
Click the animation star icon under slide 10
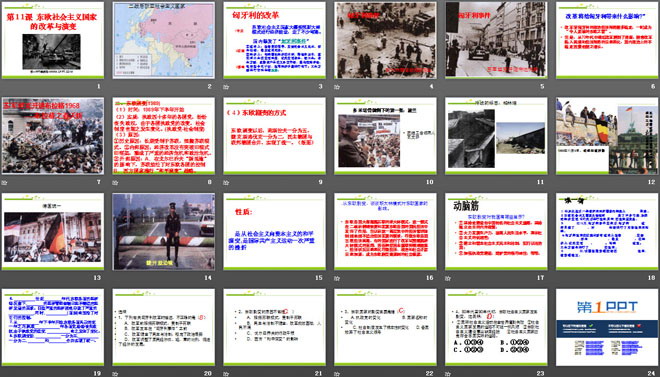(337, 183)
